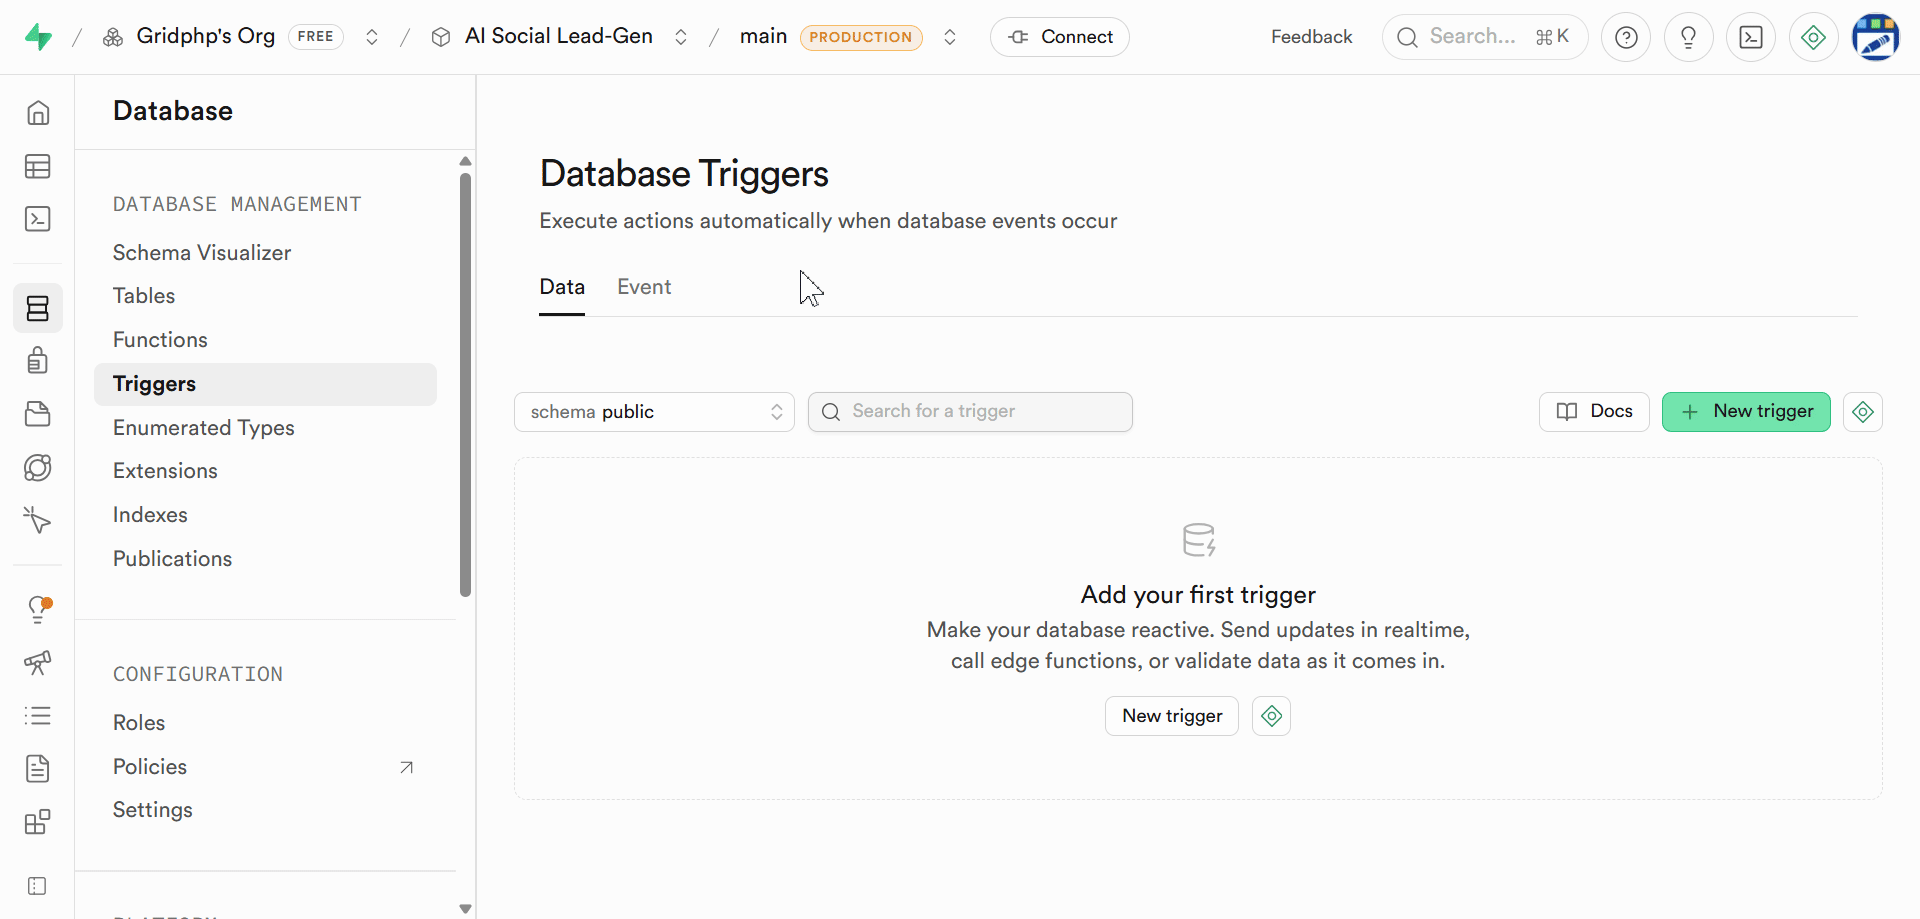Expand the schema public dropdown
Viewport: 1920px width, 919px height.
(654, 412)
